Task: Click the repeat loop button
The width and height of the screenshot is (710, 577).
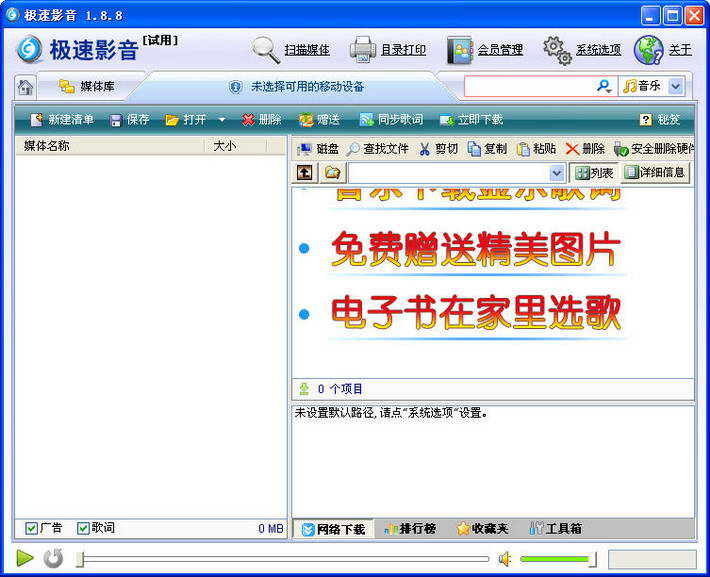Action: (x=53, y=558)
